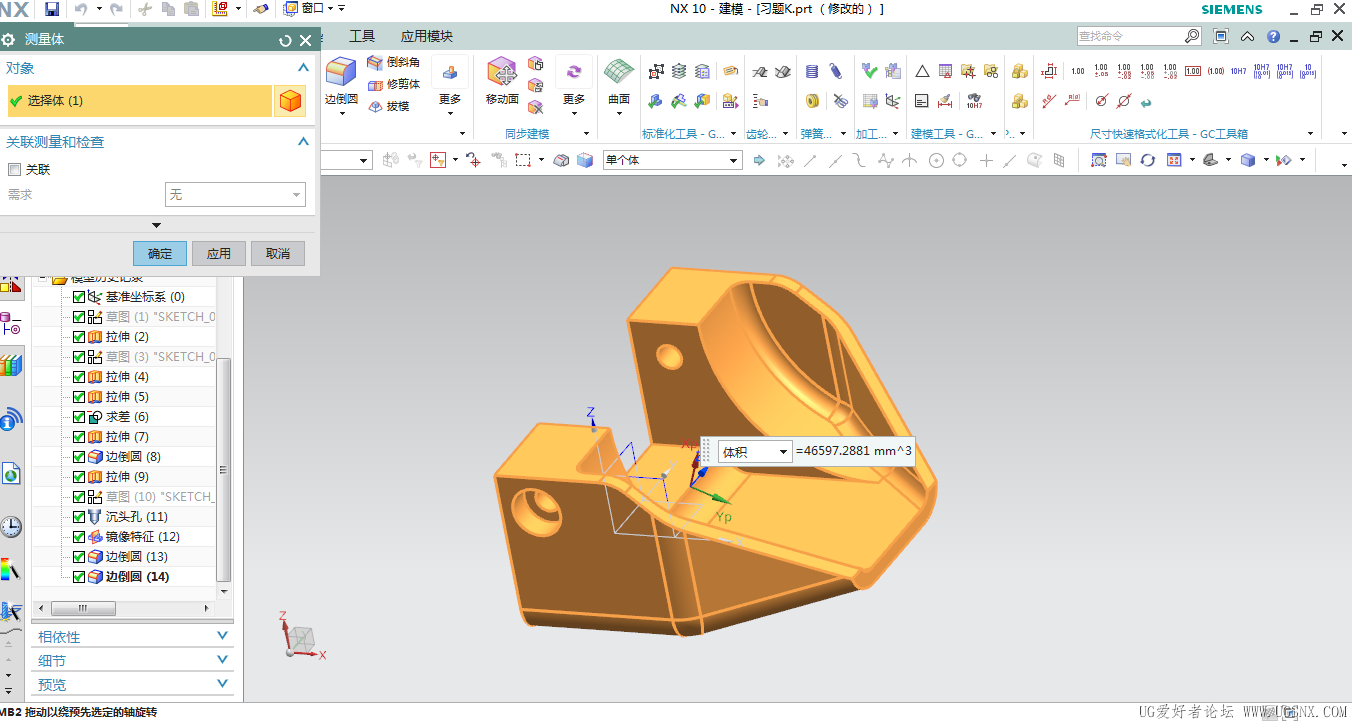Toggle the 镜像特征 (12) feature checkbox
This screenshot has width=1352, height=724.
click(80, 537)
